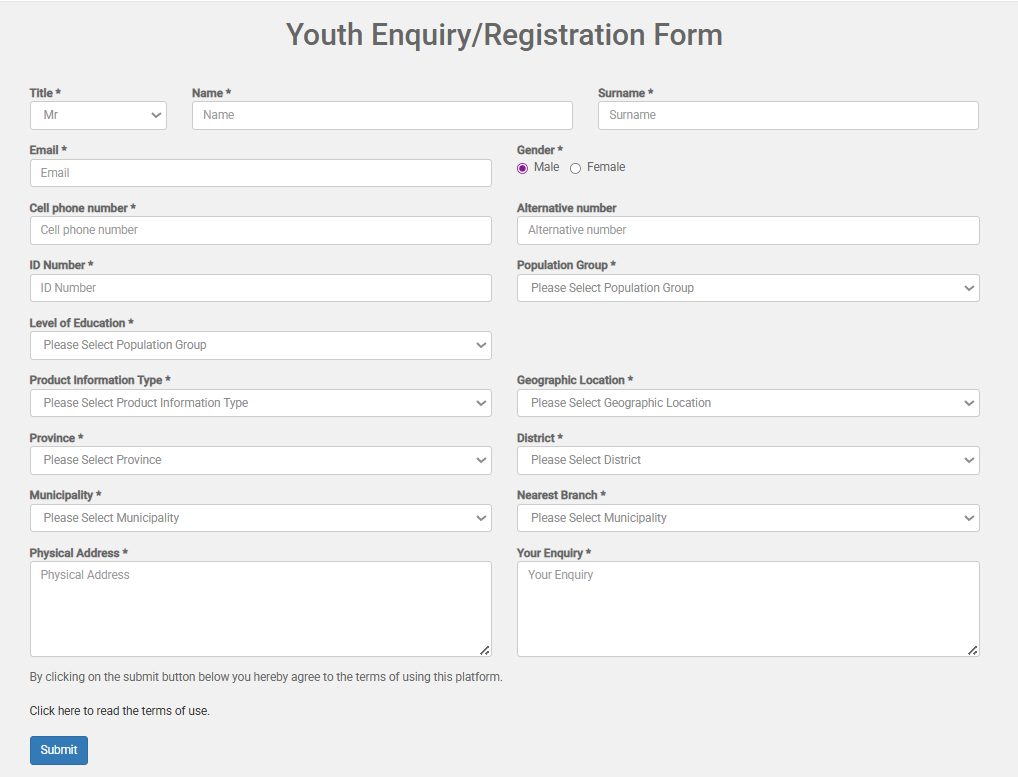
Task: Open Product Information Type dropdown
Action: click(x=260, y=403)
